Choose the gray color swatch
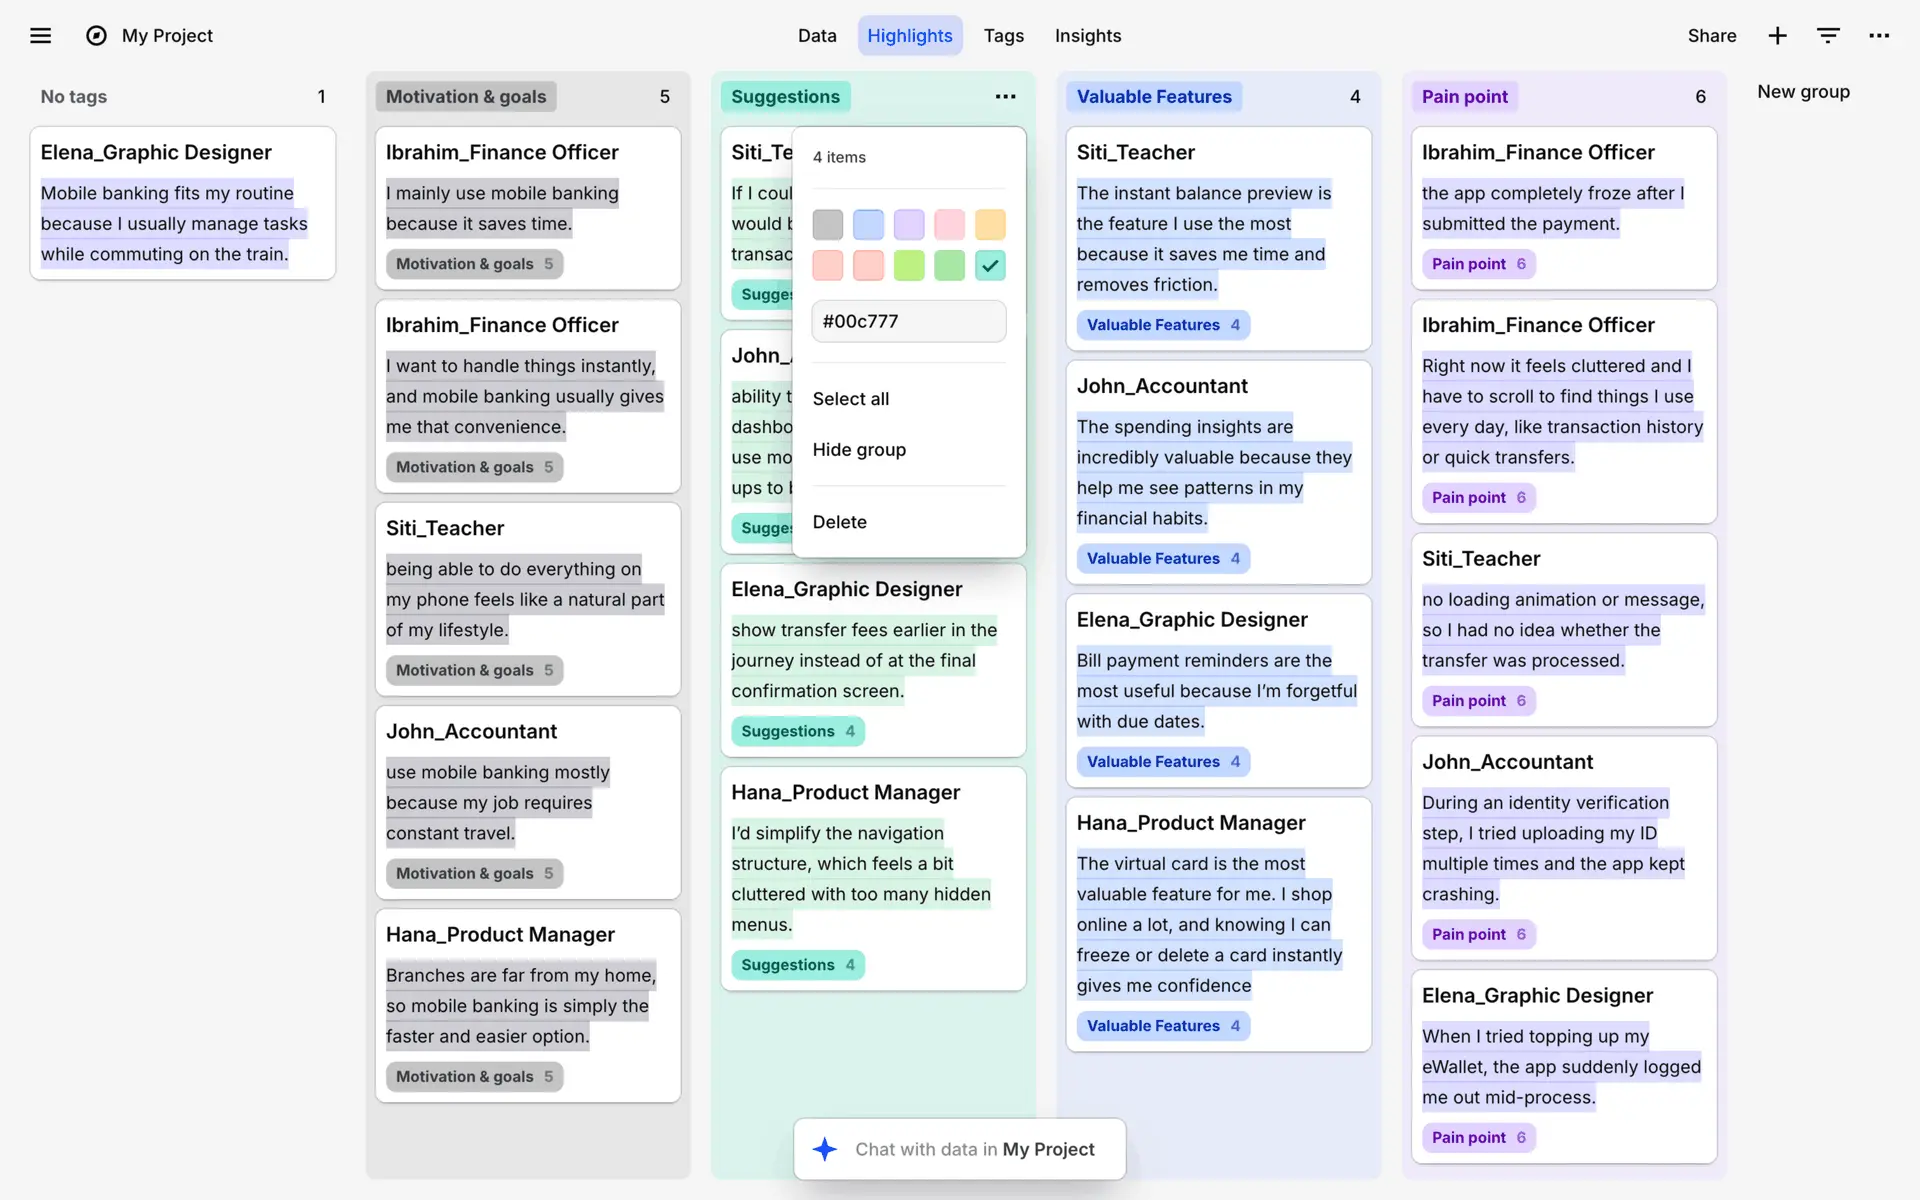Image resolution: width=1920 pixels, height=1200 pixels. tap(828, 224)
